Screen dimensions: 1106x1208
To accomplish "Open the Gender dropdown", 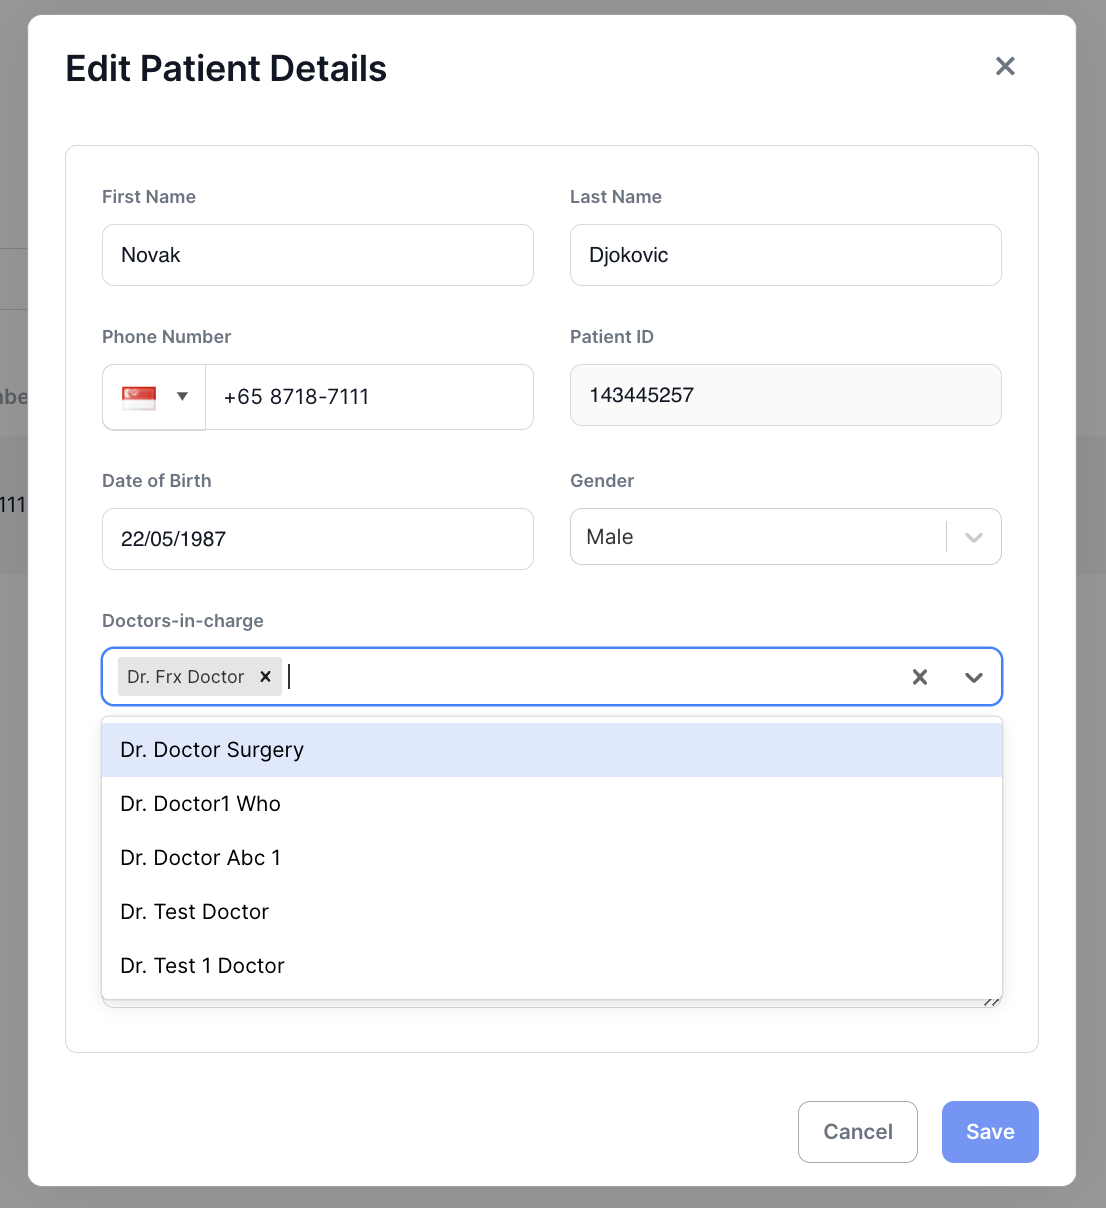I will point(973,537).
